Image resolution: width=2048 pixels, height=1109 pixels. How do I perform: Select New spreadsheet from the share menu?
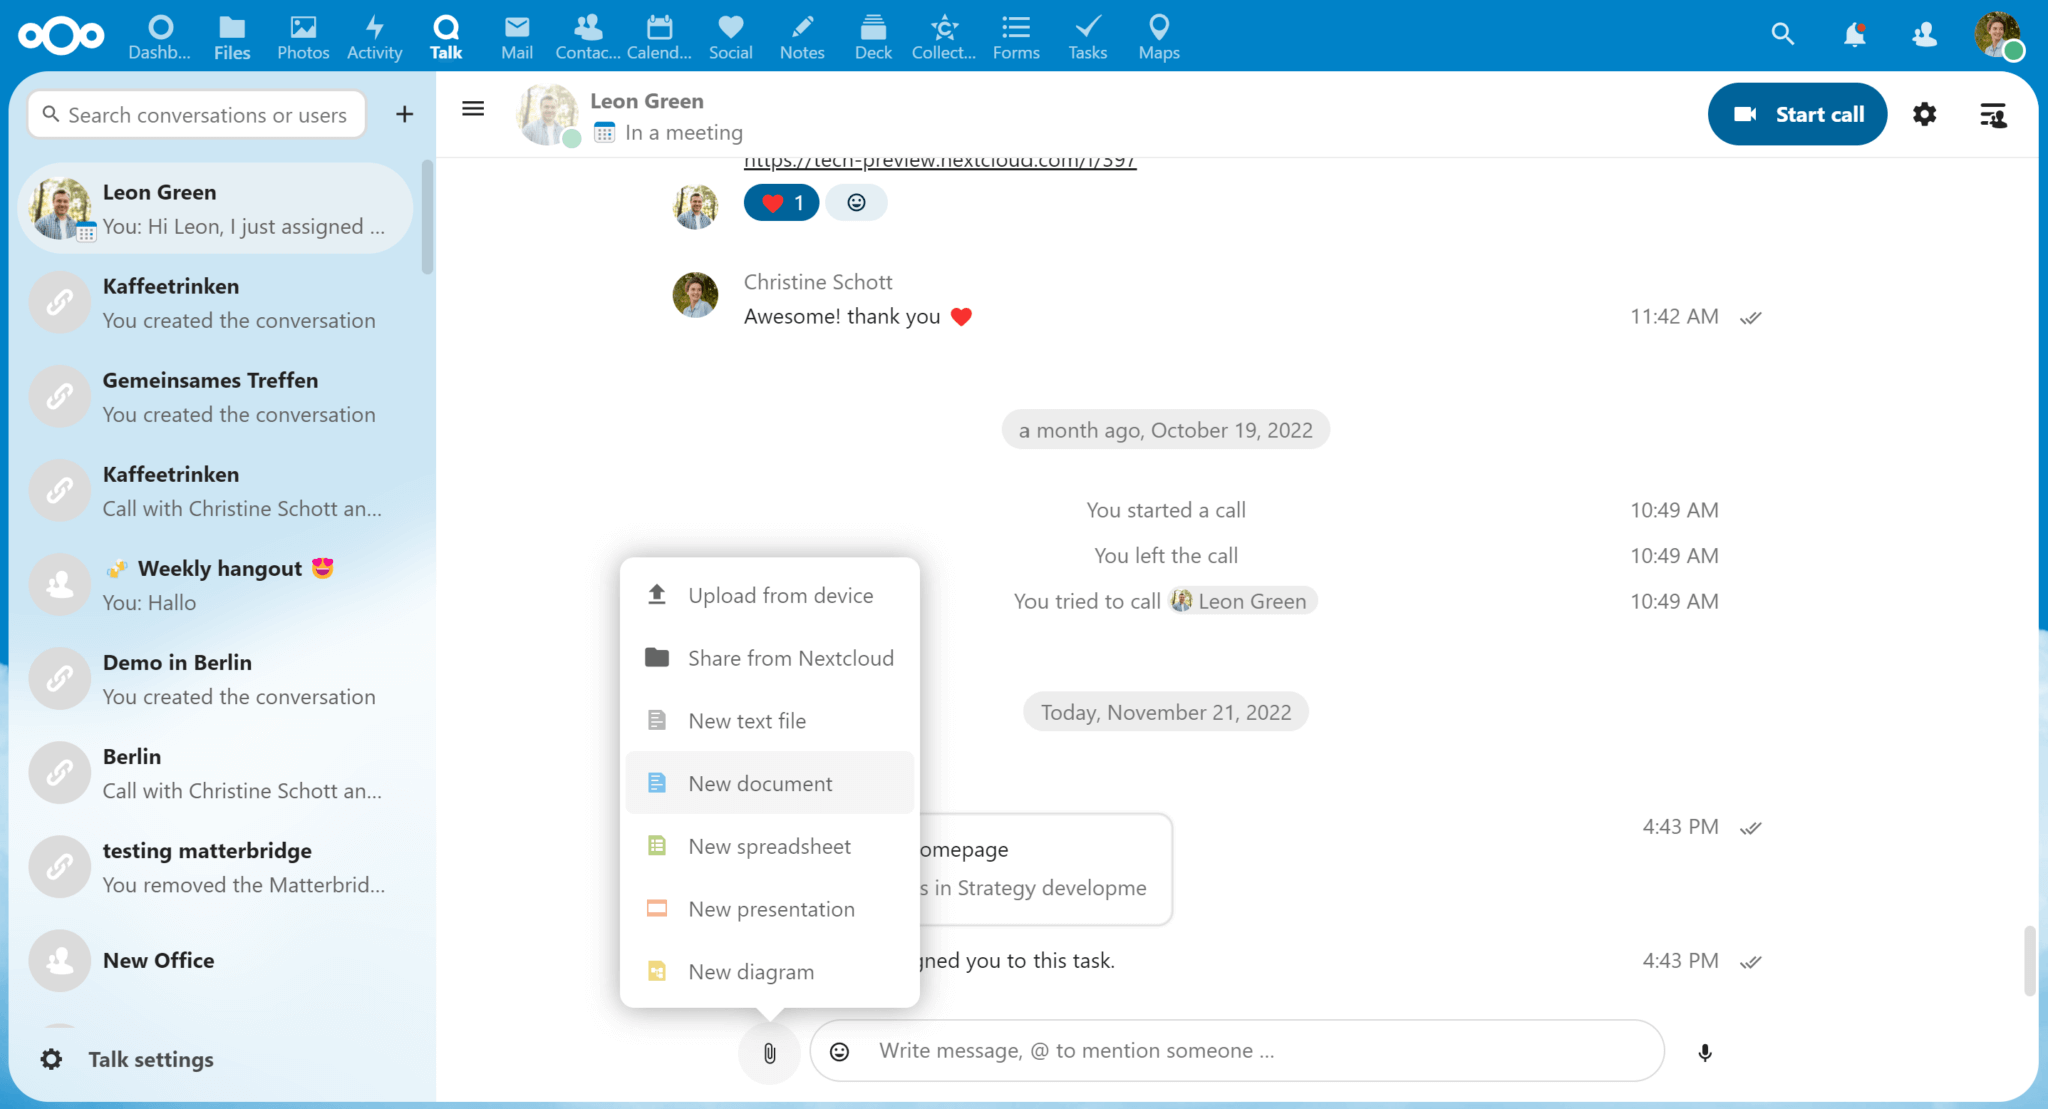point(768,846)
